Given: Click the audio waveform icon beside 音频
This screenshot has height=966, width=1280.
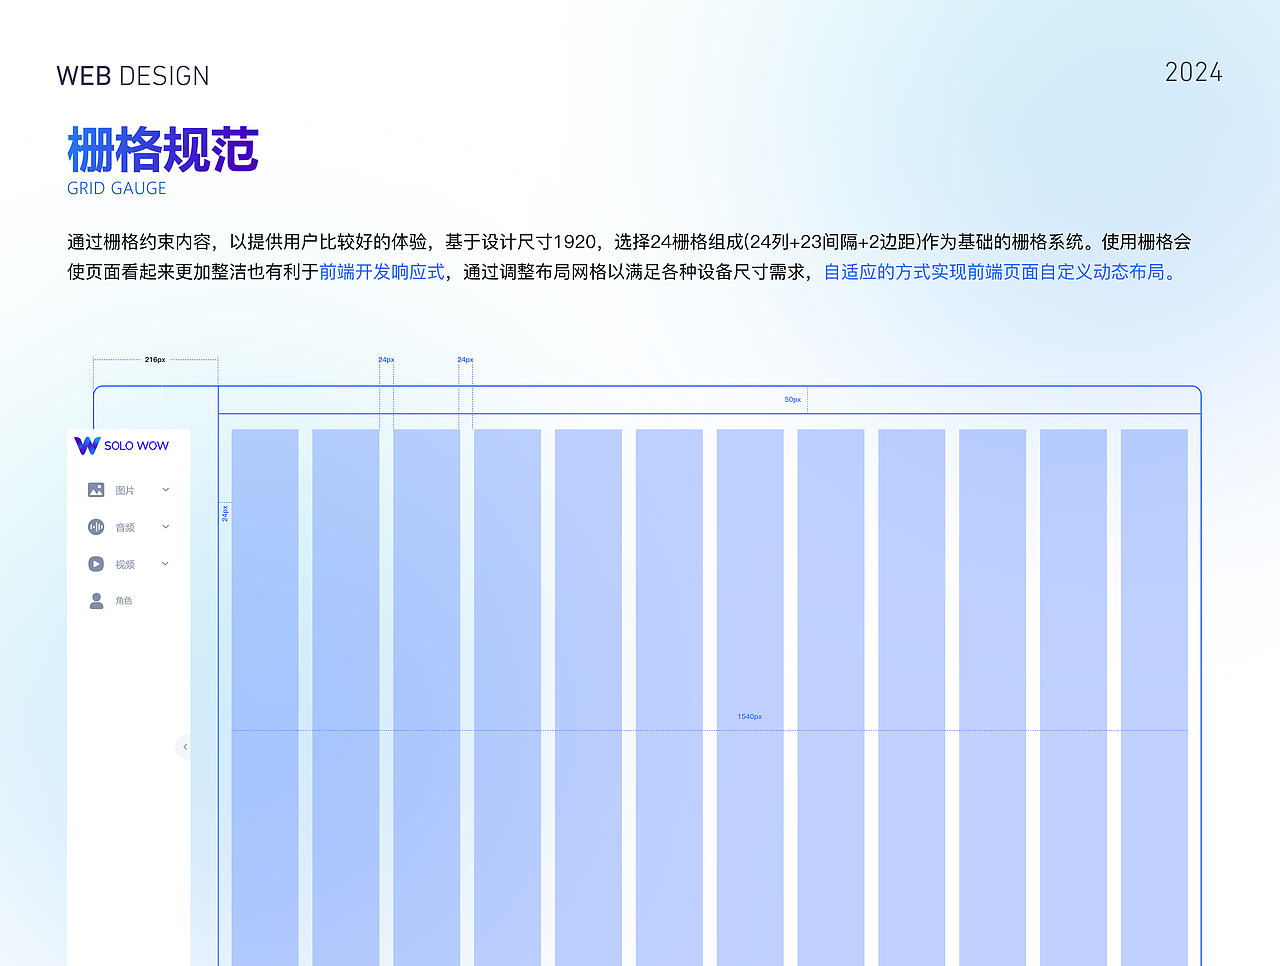Looking at the screenshot, I should (x=96, y=527).
